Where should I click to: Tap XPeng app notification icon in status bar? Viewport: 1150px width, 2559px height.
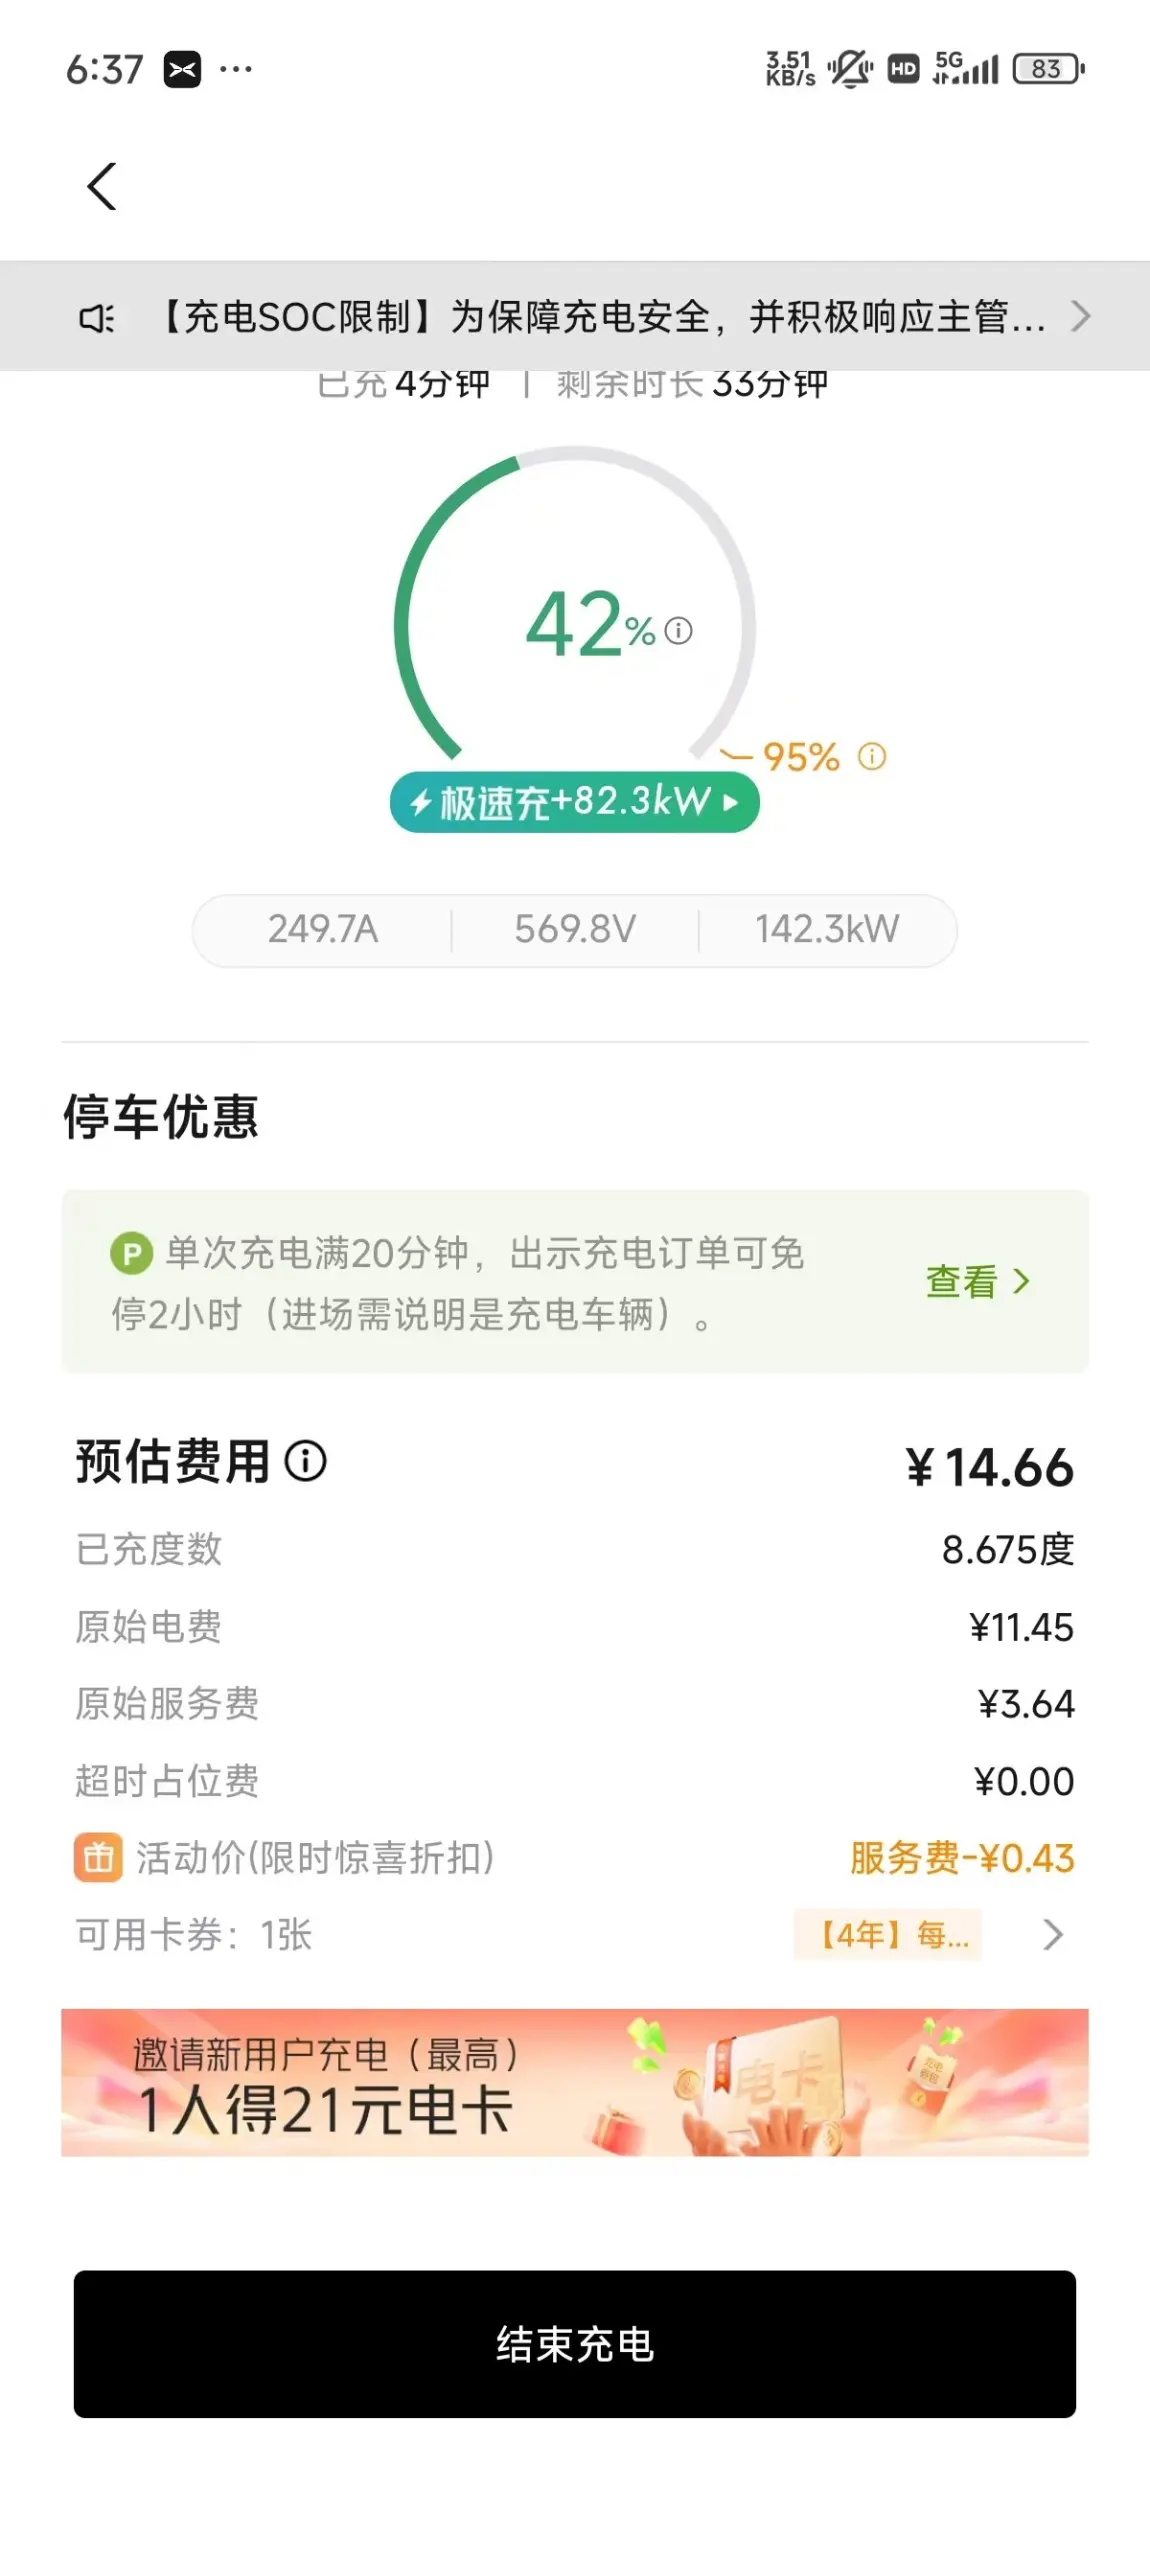click(182, 69)
